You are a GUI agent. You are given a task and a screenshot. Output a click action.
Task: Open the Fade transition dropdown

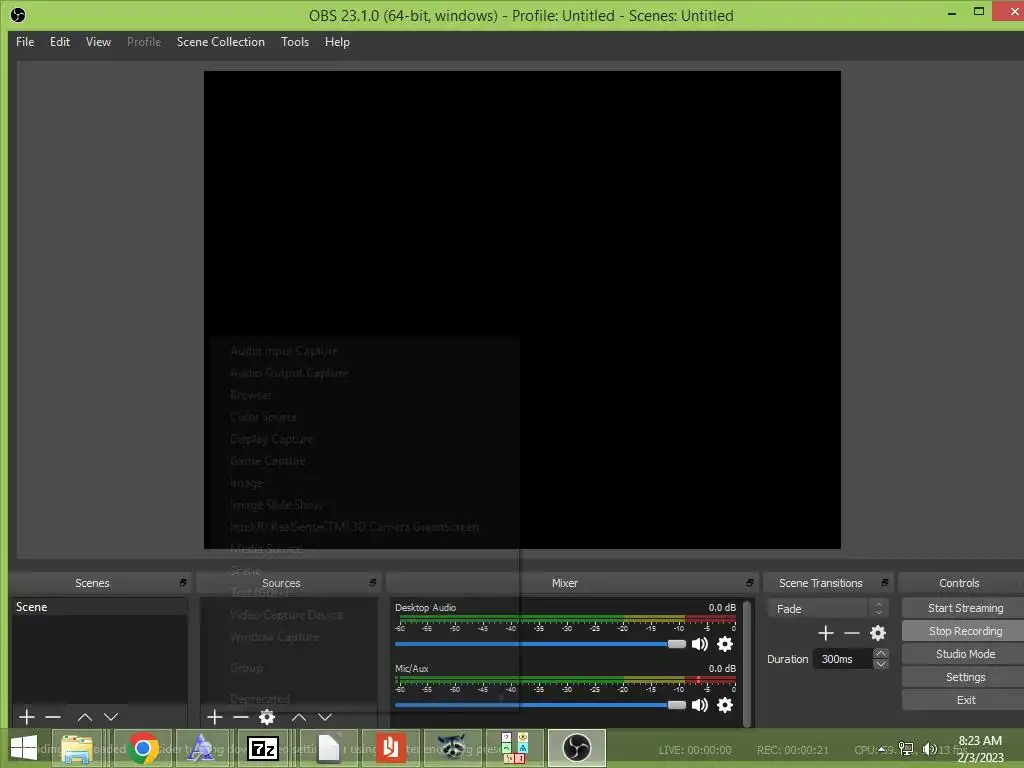(x=827, y=609)
